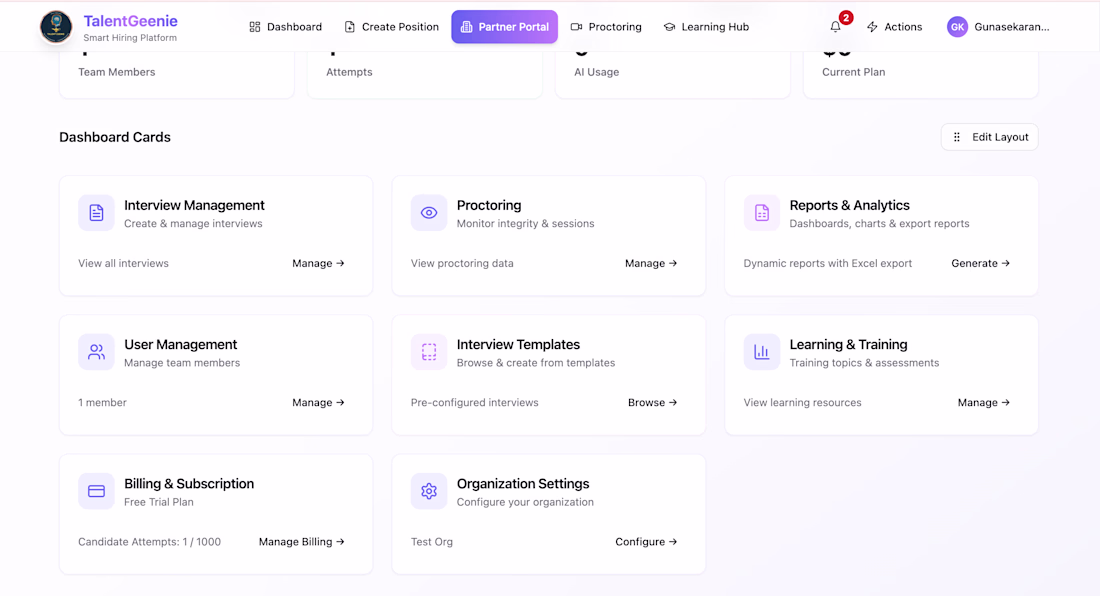This screenshot has height=596, width=1100.
Task: Click the Organization Settings card title
Action: 523,483
